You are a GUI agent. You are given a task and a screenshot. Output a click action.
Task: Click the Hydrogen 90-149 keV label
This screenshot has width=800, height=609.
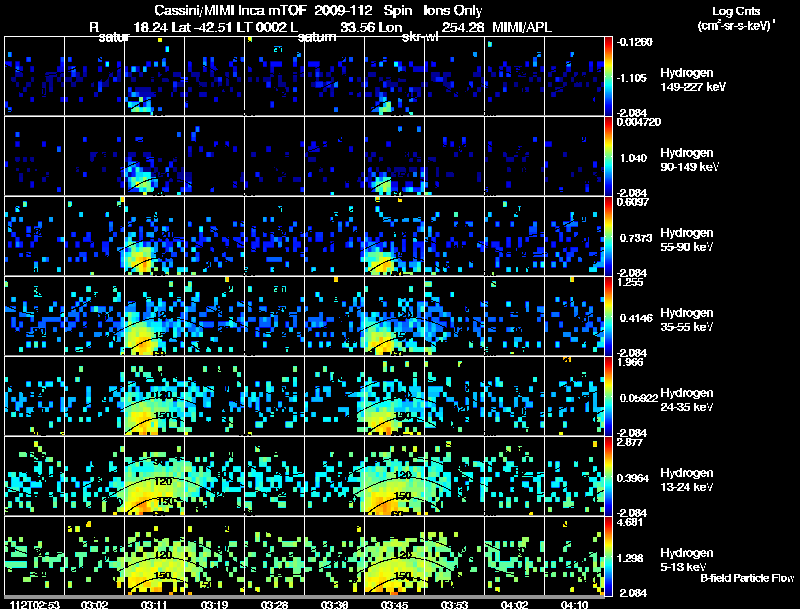(689, 160)
